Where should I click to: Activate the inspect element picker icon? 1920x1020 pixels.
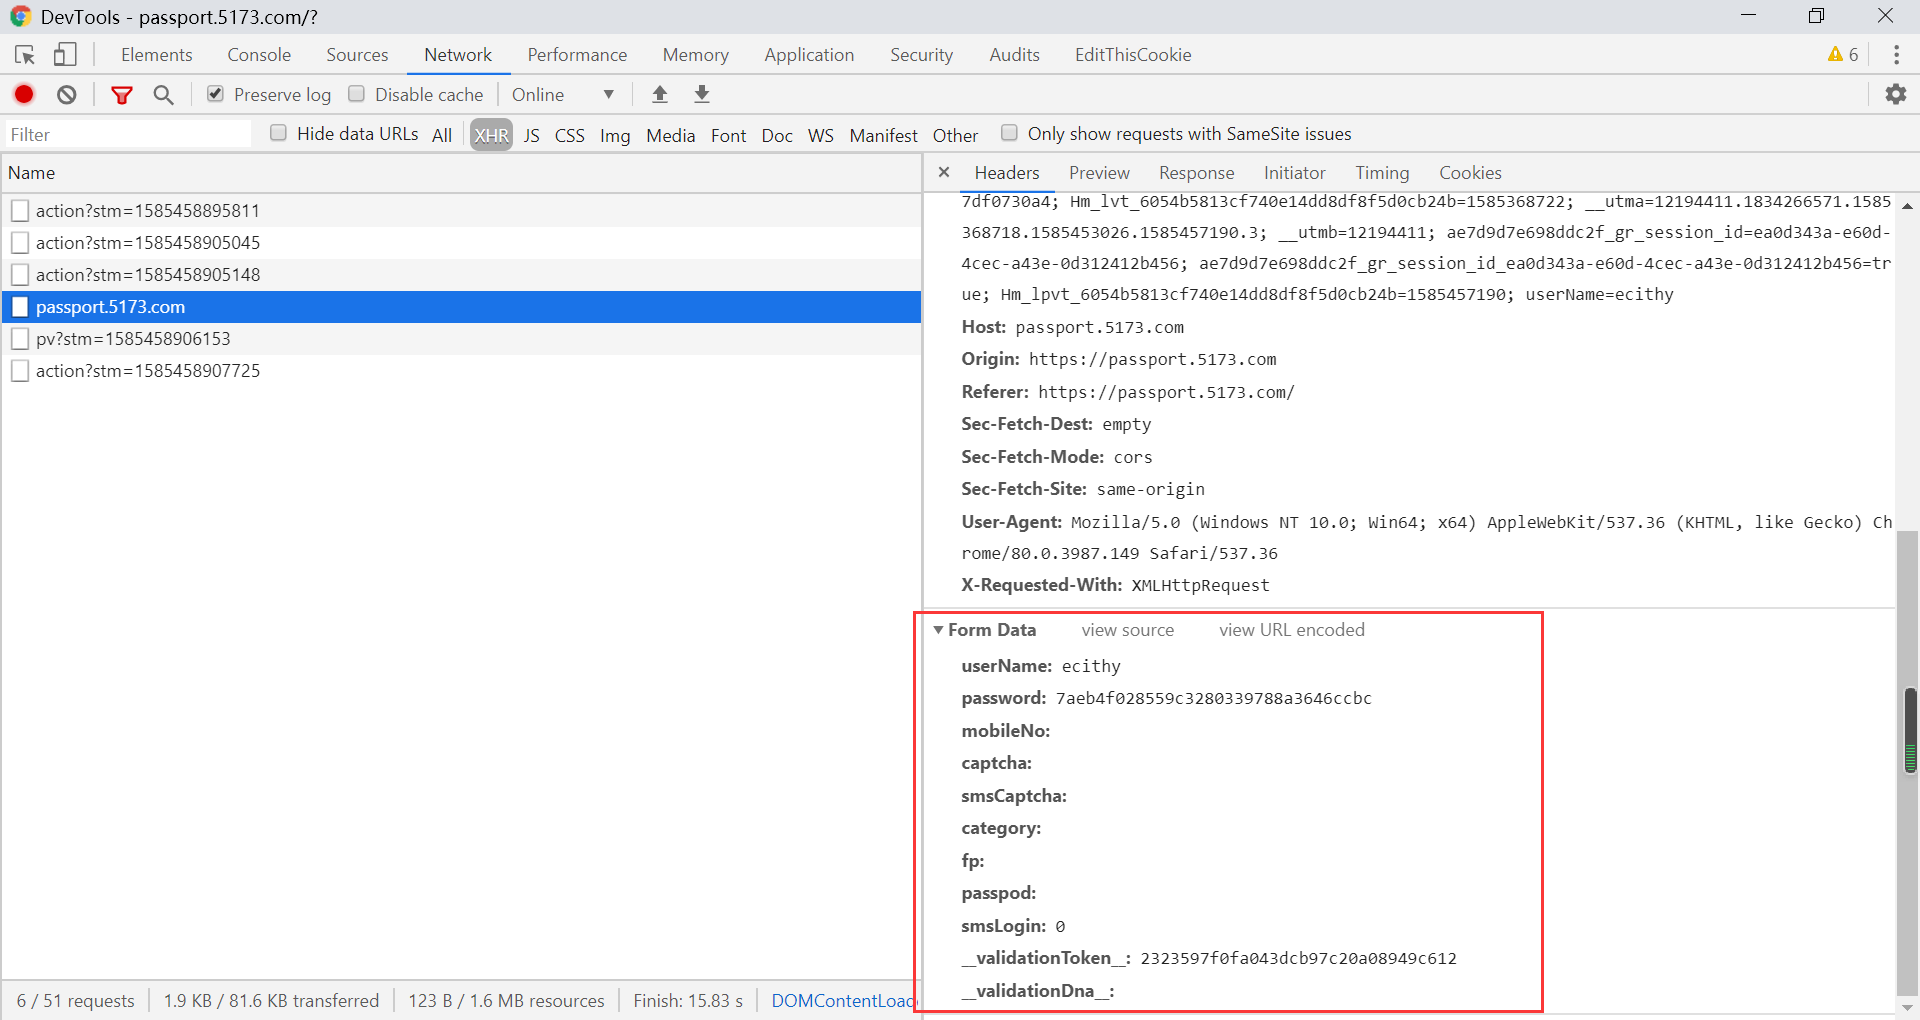(25, 55)
